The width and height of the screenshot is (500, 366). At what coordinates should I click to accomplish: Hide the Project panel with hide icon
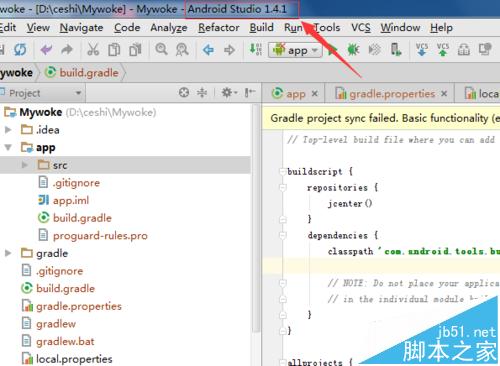pos(250,92)
